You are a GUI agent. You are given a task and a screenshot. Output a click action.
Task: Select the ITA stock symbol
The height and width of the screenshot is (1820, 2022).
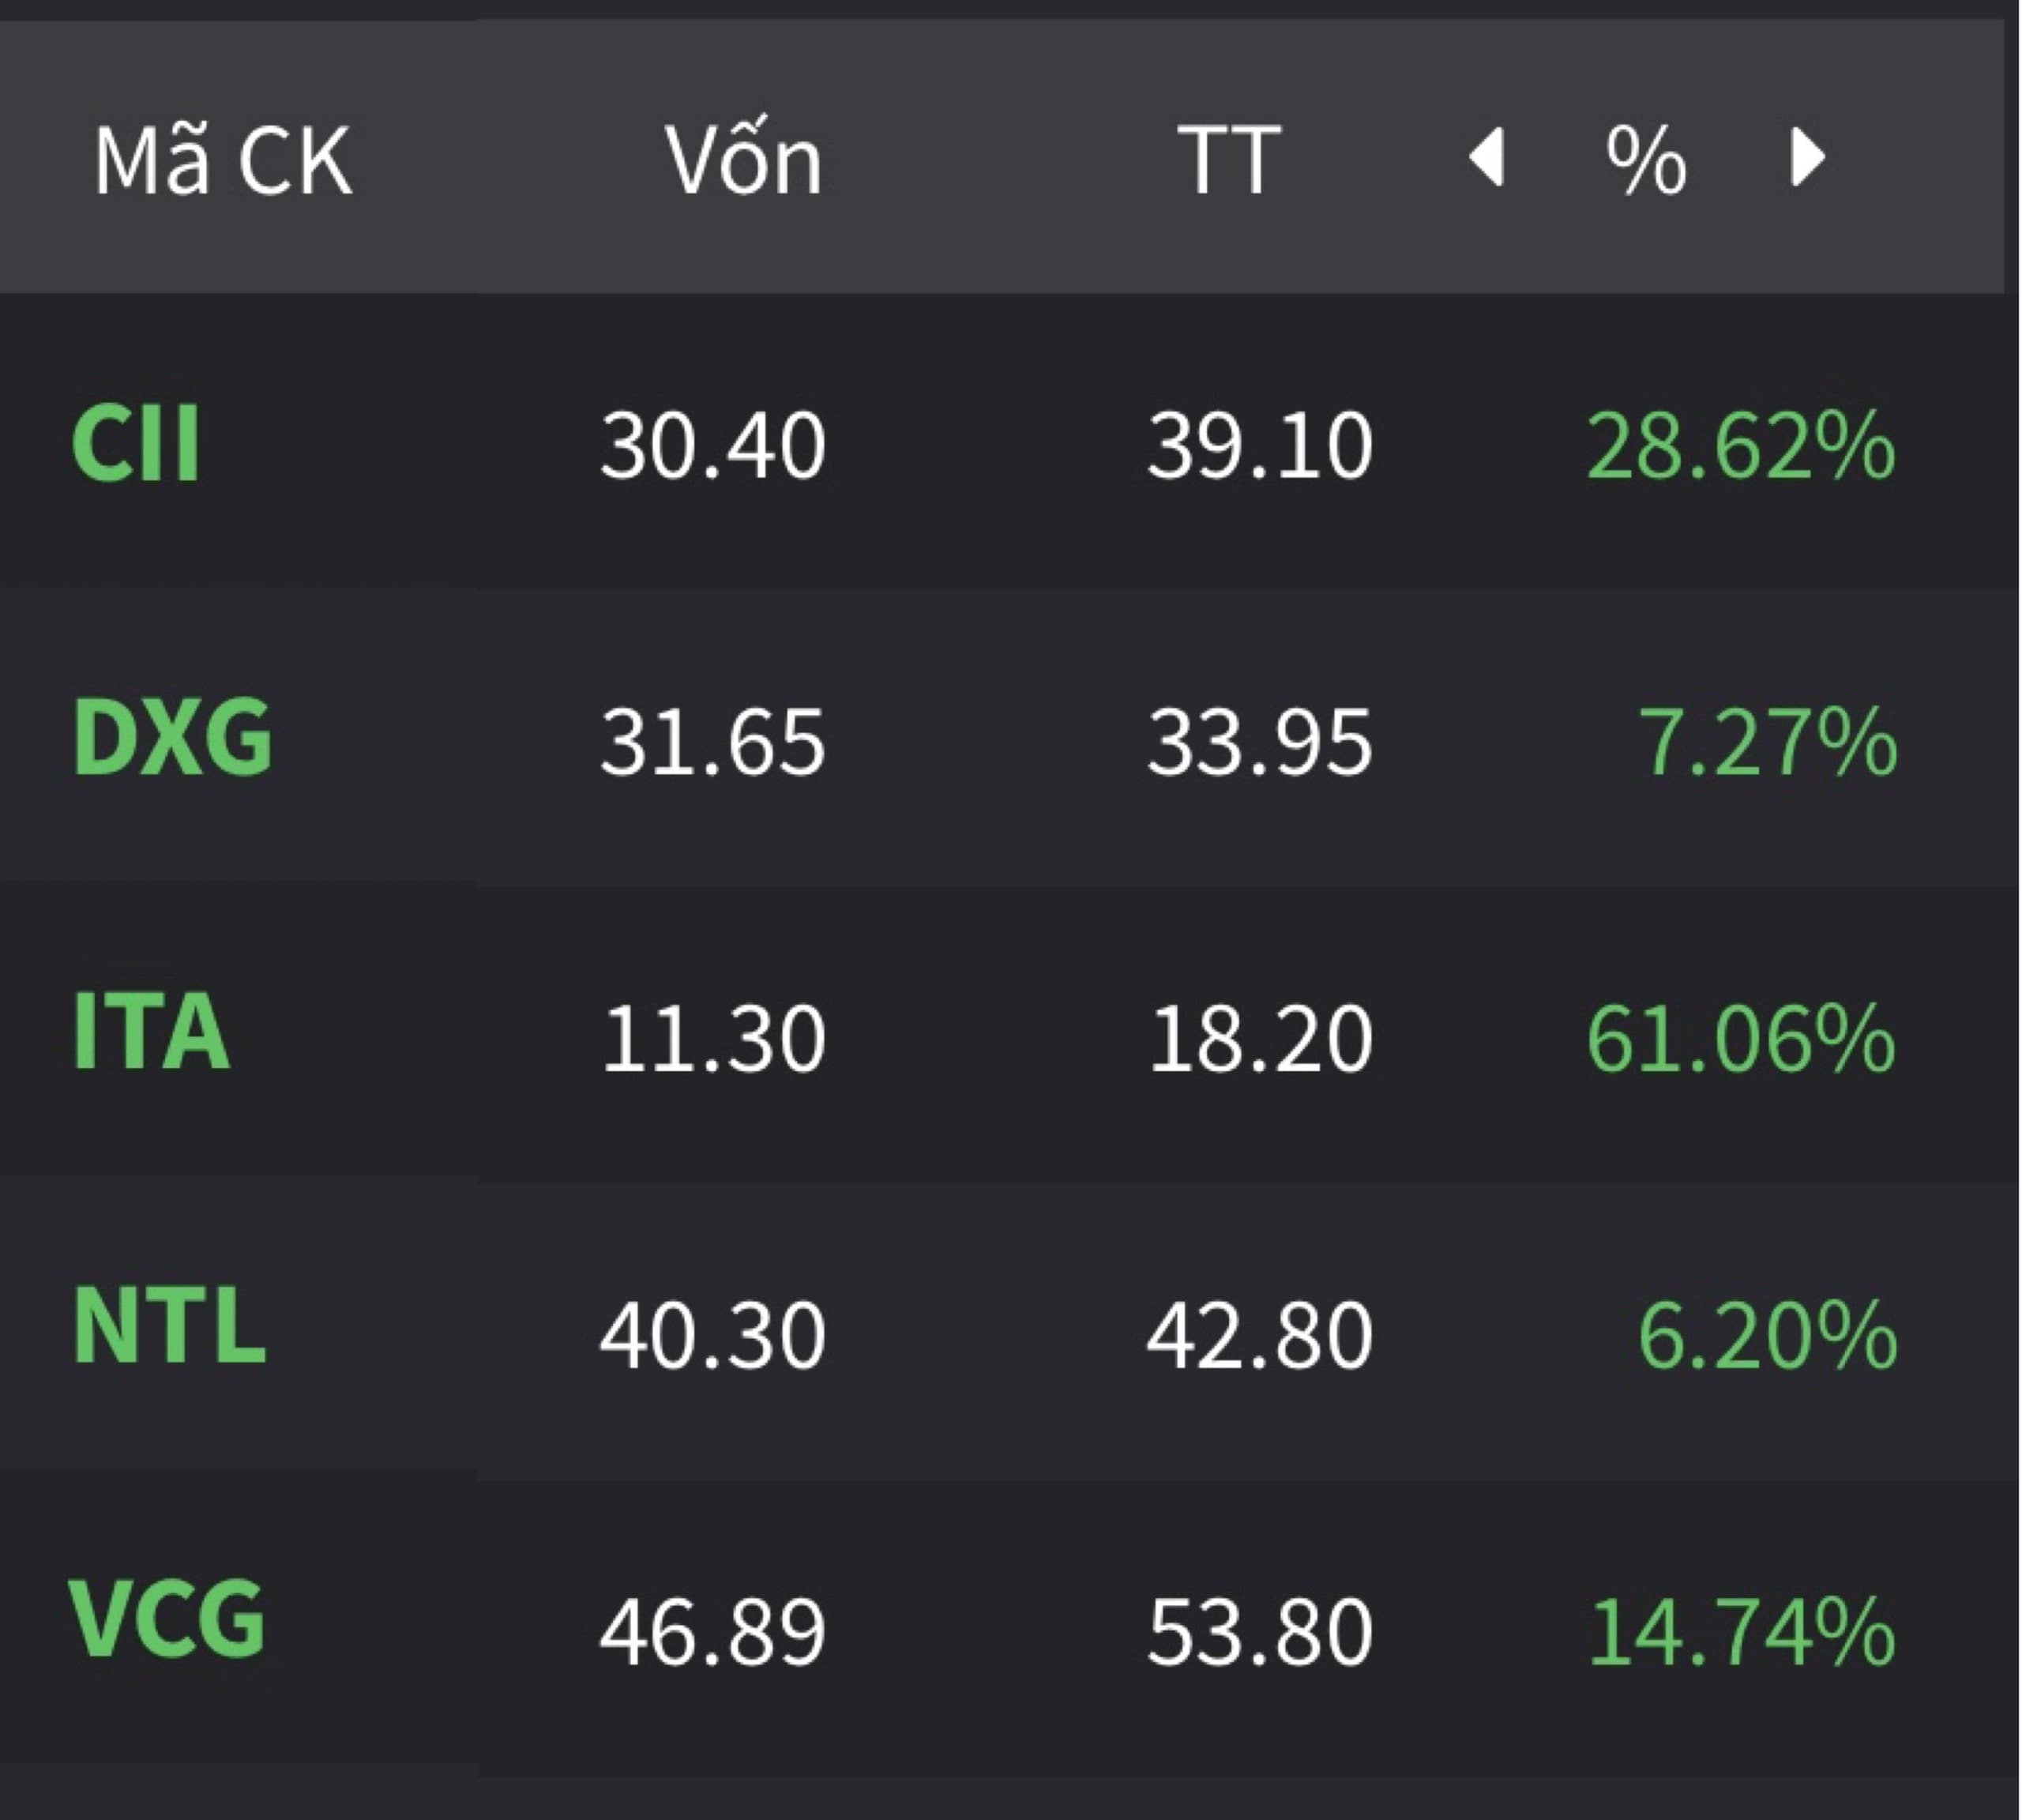click(151, 1032)
